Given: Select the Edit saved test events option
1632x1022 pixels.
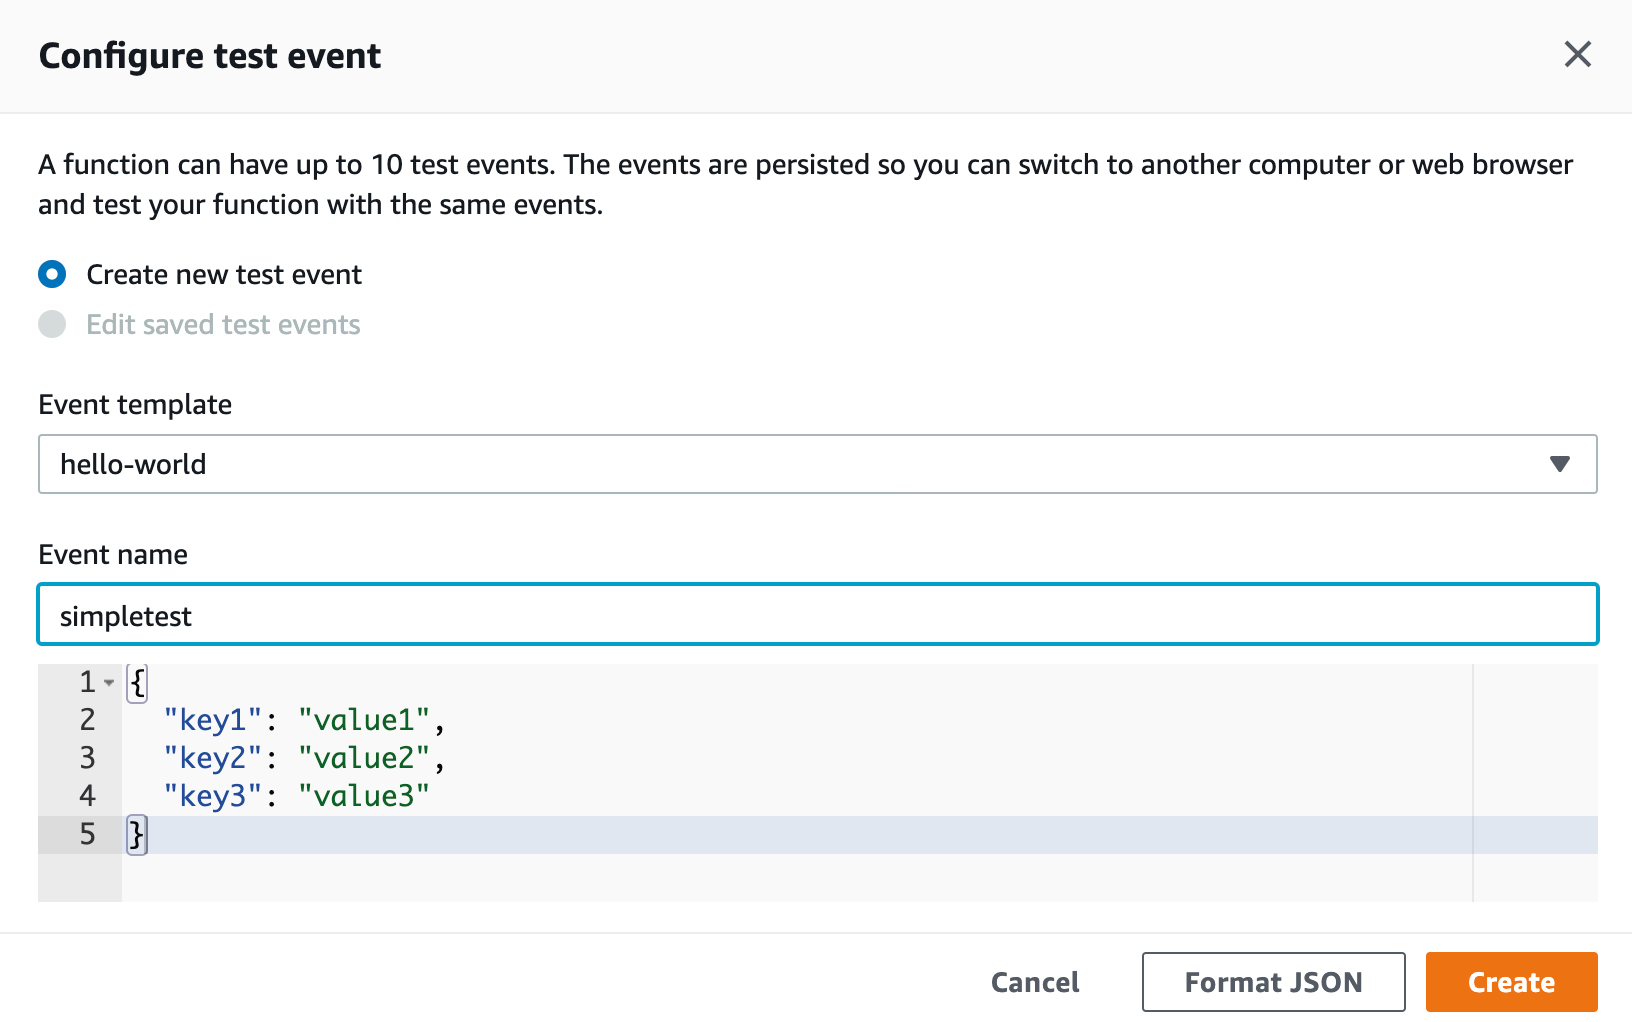Looking at the screenshot, I should tap(52, 324).
